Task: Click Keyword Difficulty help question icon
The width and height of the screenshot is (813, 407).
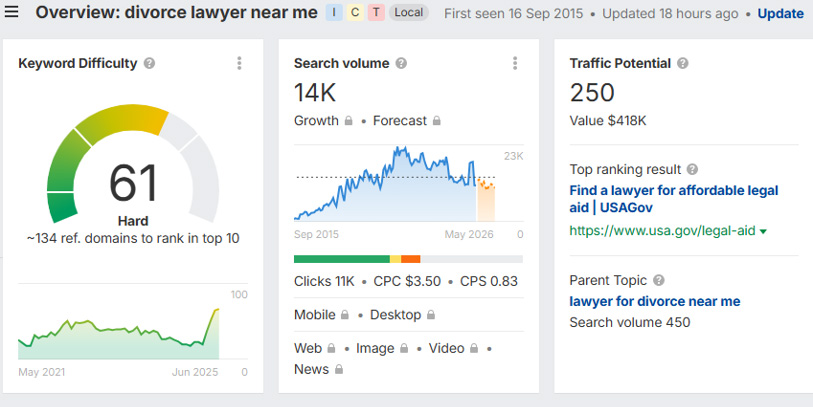Action: (x=149, y=63)
